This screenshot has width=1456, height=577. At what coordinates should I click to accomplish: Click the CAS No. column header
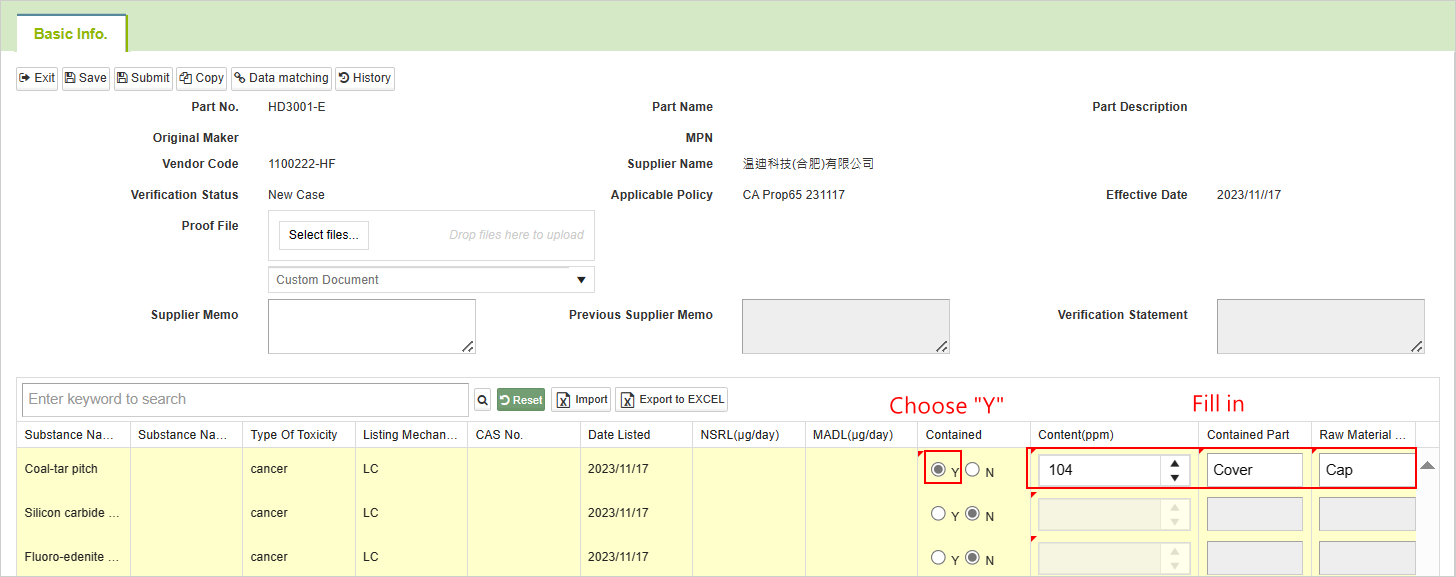(524, 435)
